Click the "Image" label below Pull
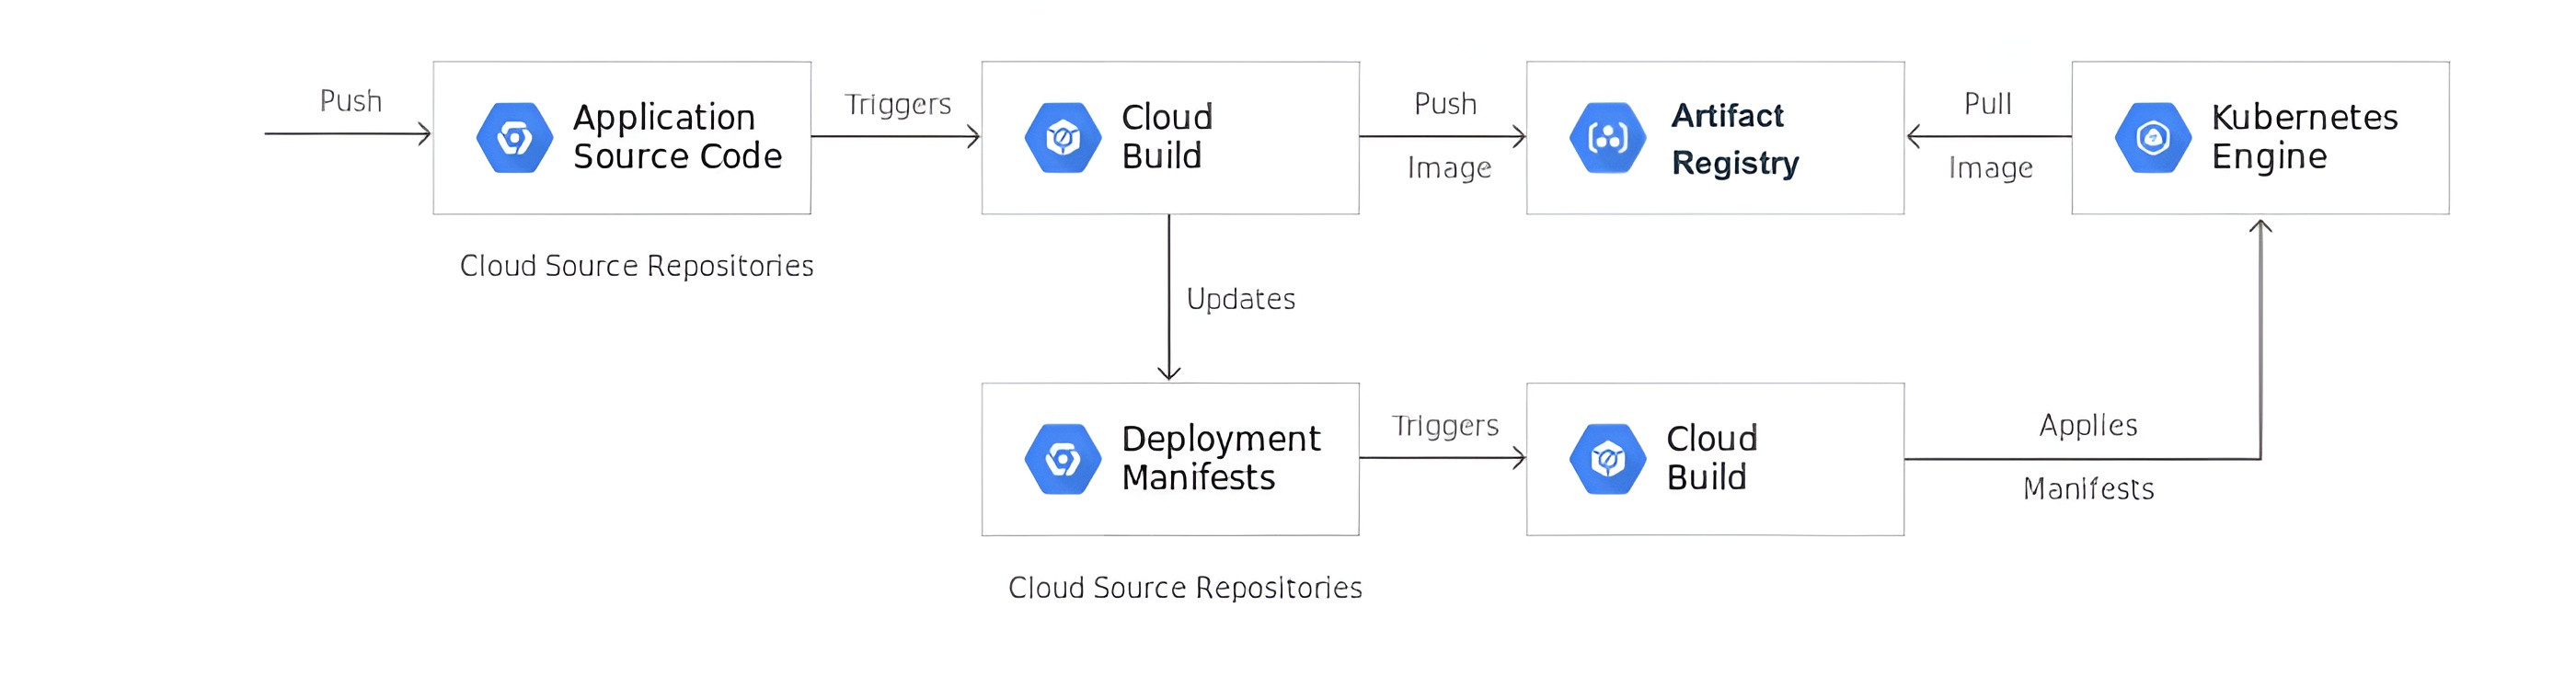2576x699 pixels. (1990, 168)
